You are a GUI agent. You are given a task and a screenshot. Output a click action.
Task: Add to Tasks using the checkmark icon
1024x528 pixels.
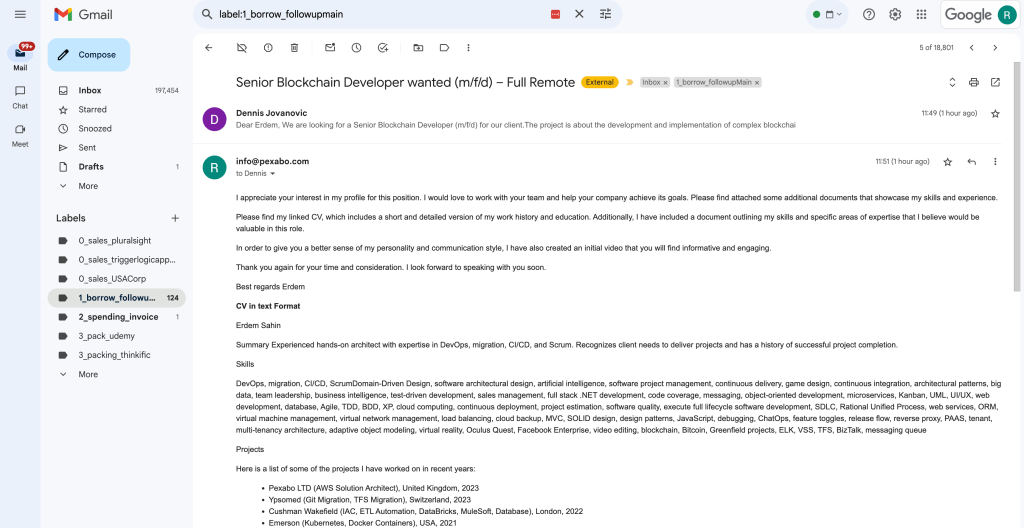coord(383,48)
